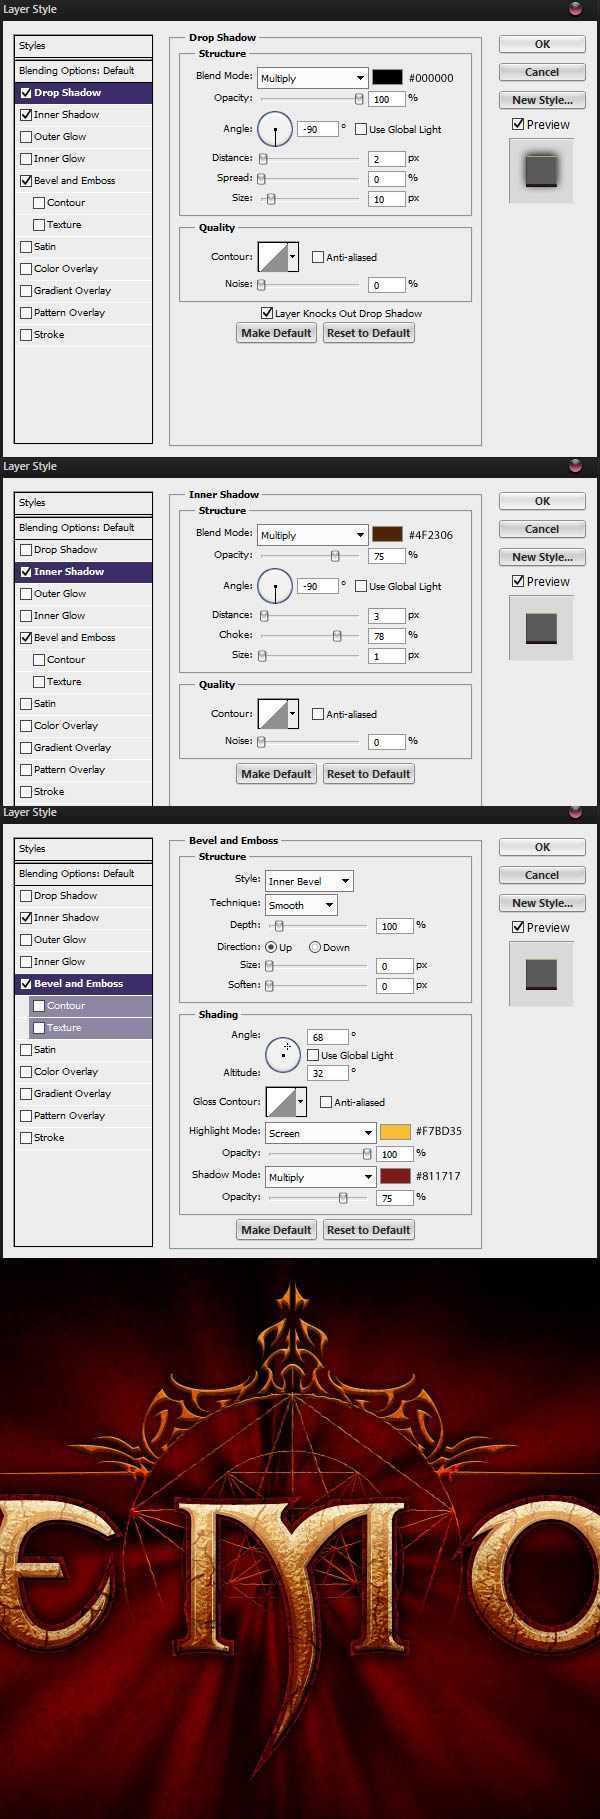
Task: Click the preview thumbnail in Drop Shadow dialog
Action: 541,170
